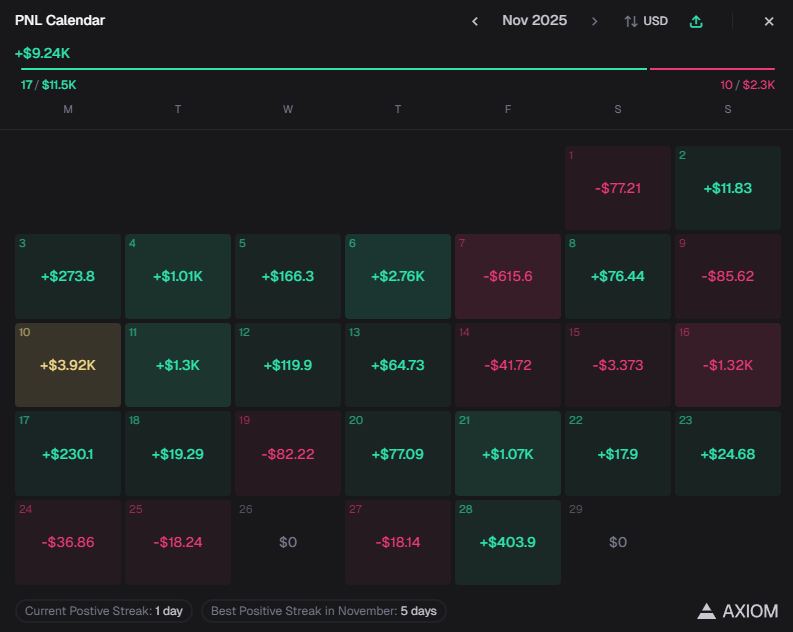Select the Nov 2 cell showing +$11.83
Viewport: 793px width, 632px height.
[x=728, y=188]
